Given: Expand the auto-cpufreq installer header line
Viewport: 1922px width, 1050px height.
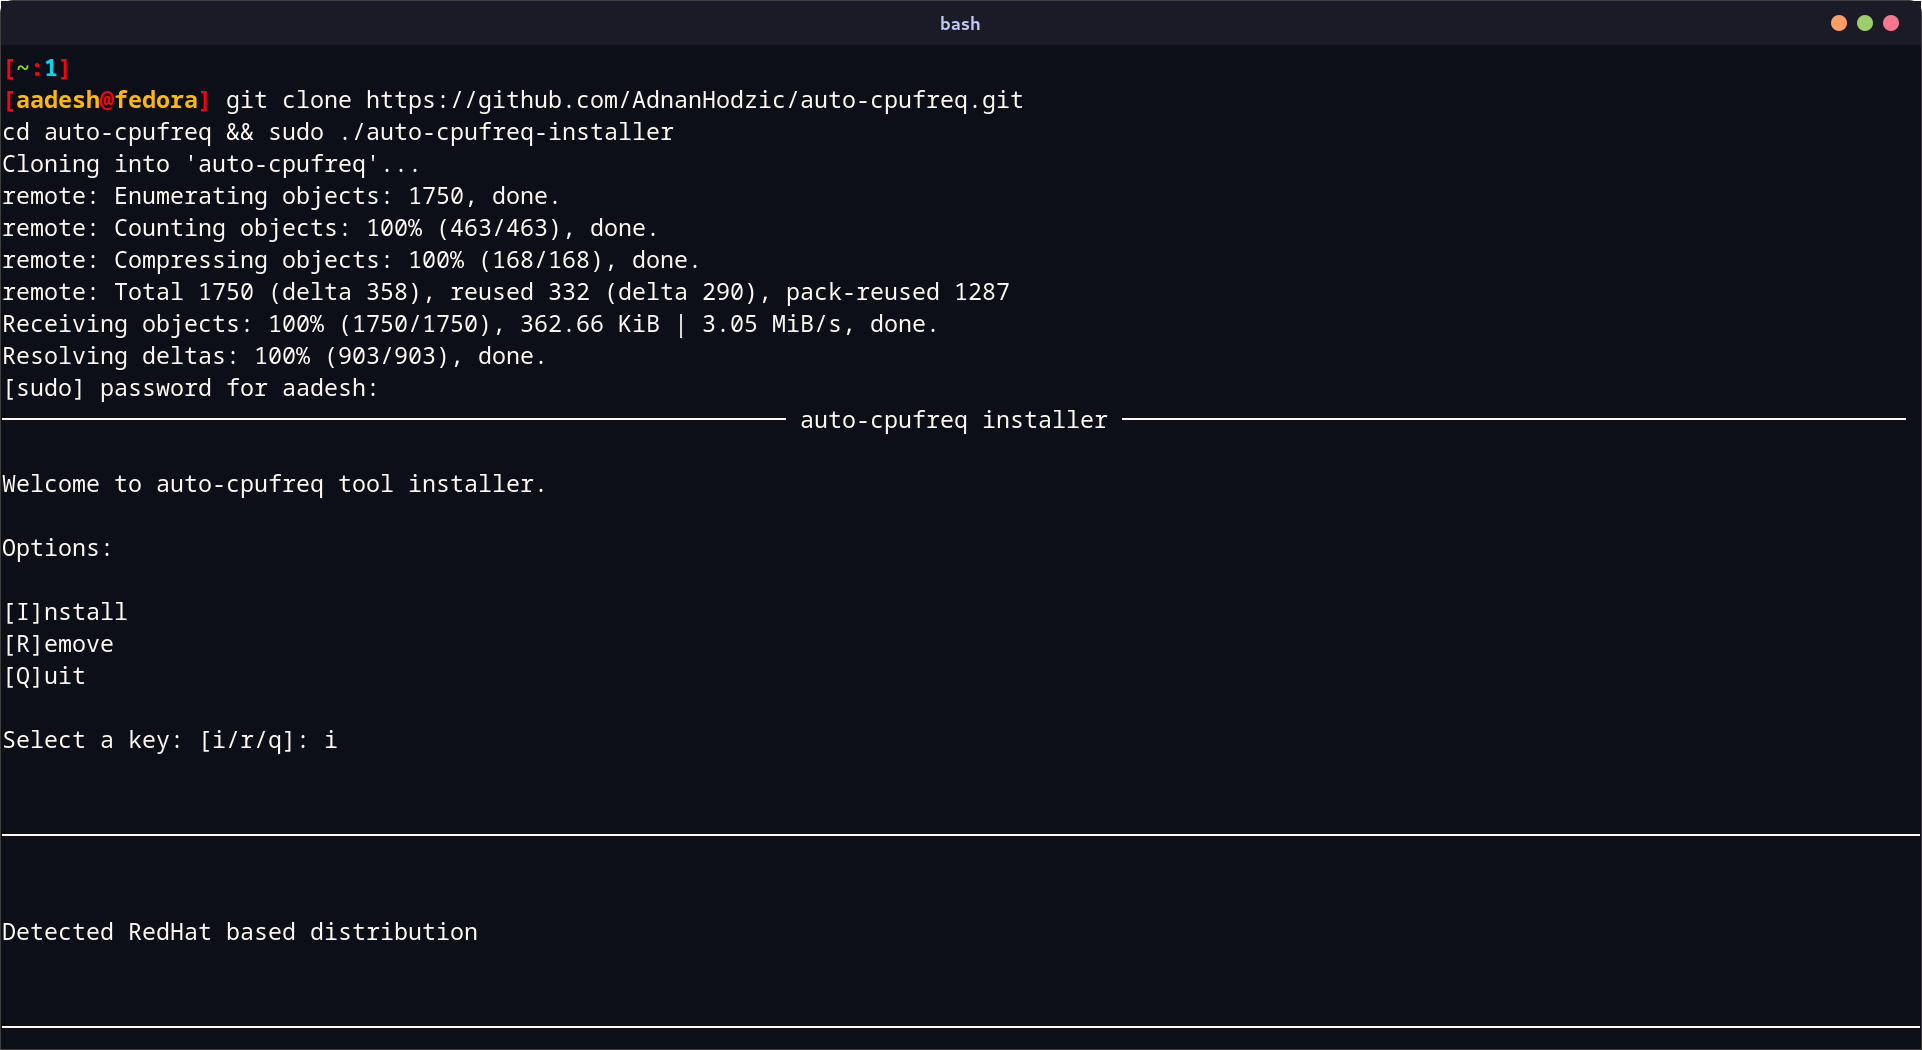Looking at the screenshot, I should 953,419.
